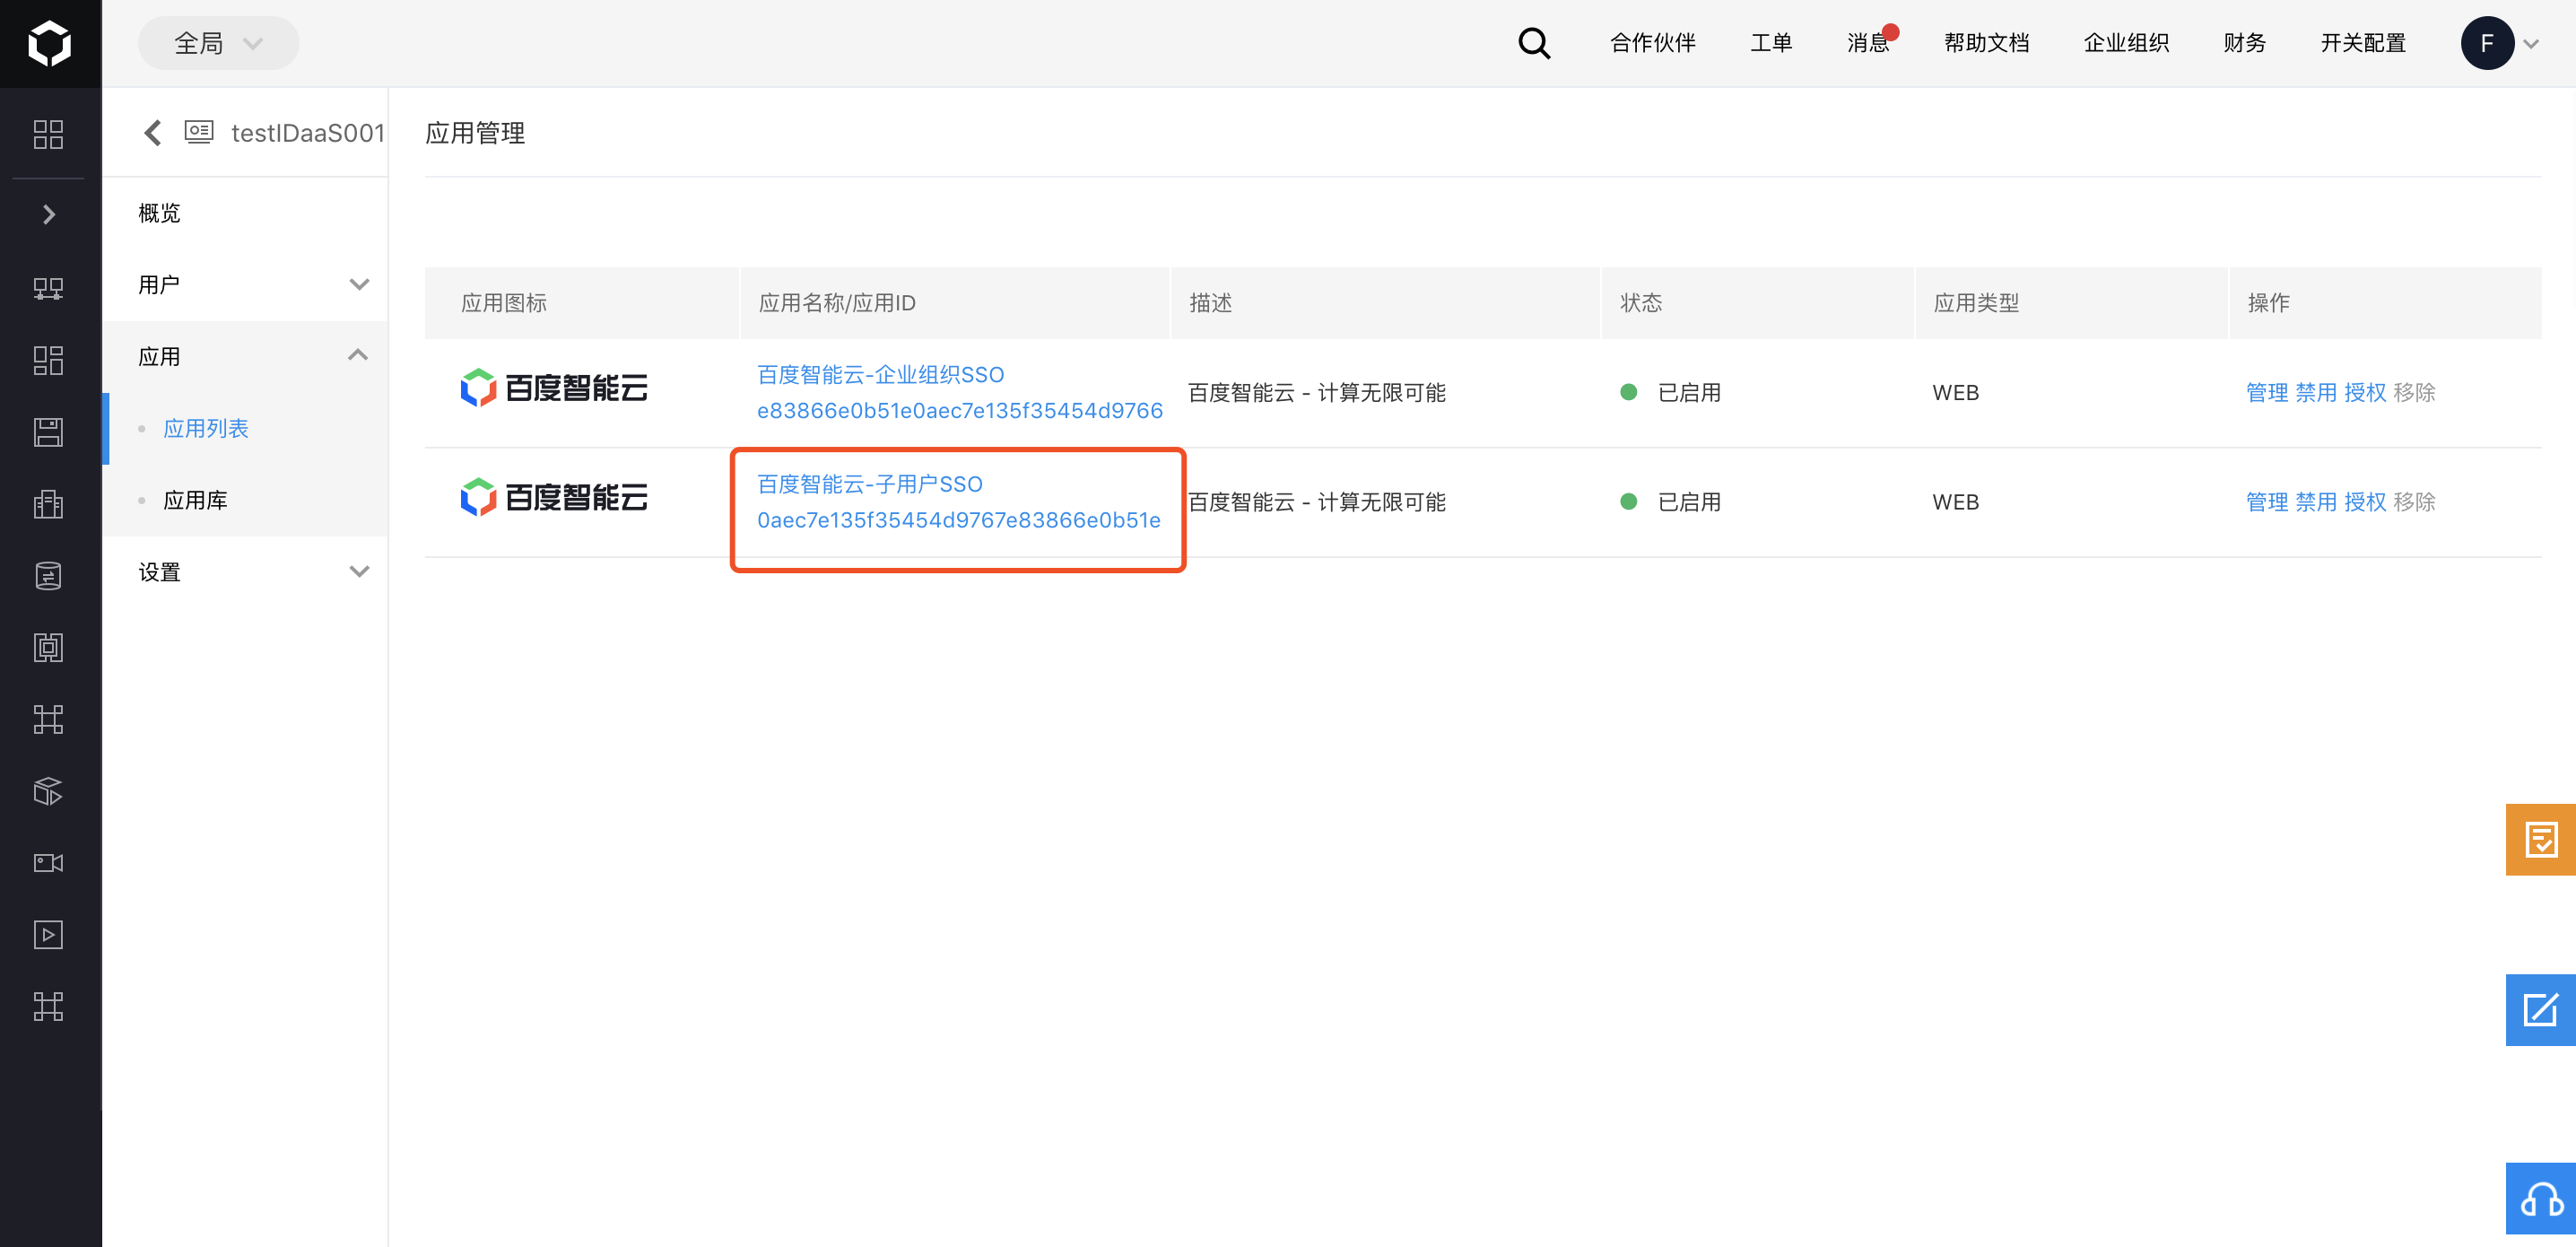
Task: Expand the 设置 menu section
Action: [245, 572]
